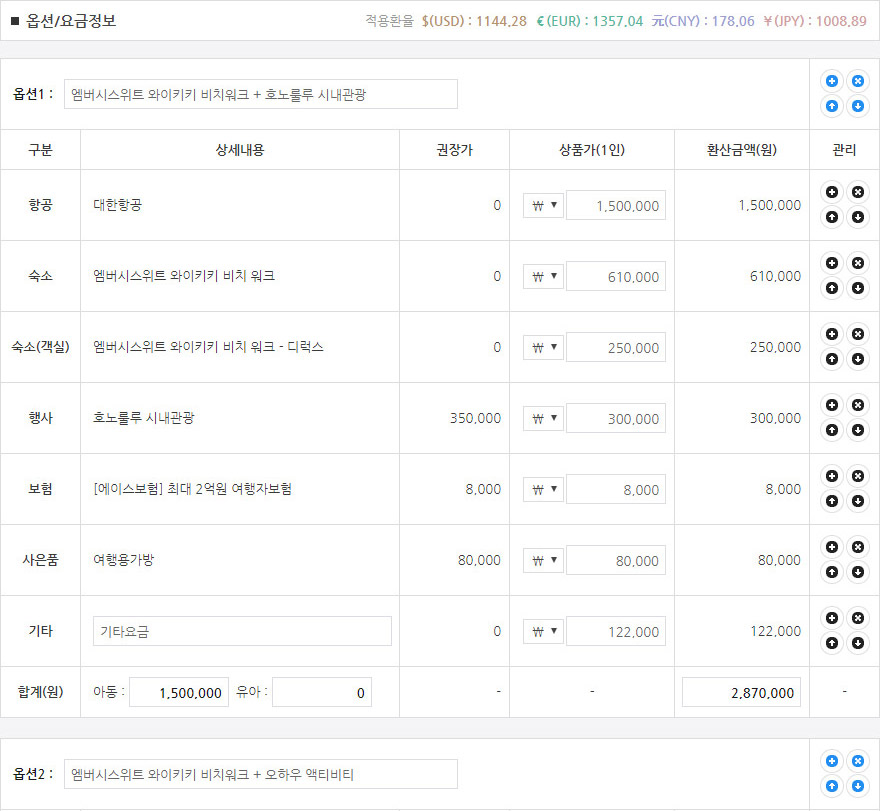
Task: Remove the 보험 row with X icon
Action: (858, 476)
